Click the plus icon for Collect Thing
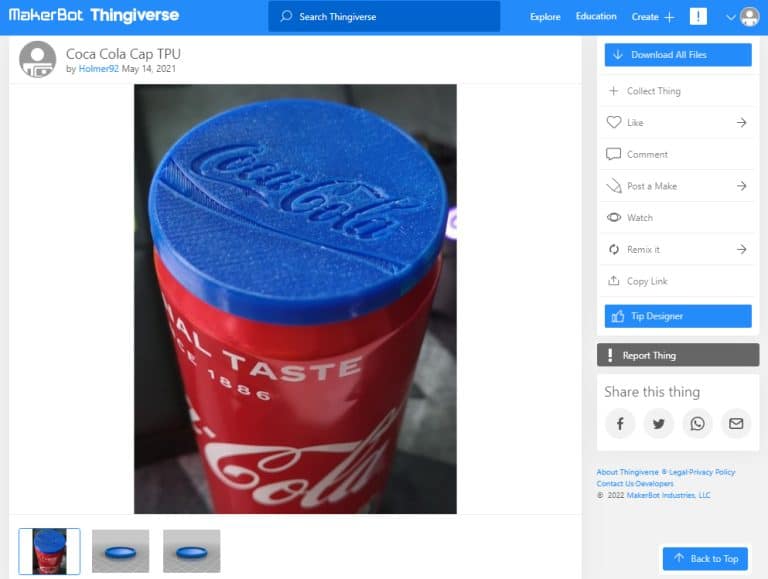The image size is (768, 579). [613, 91]
